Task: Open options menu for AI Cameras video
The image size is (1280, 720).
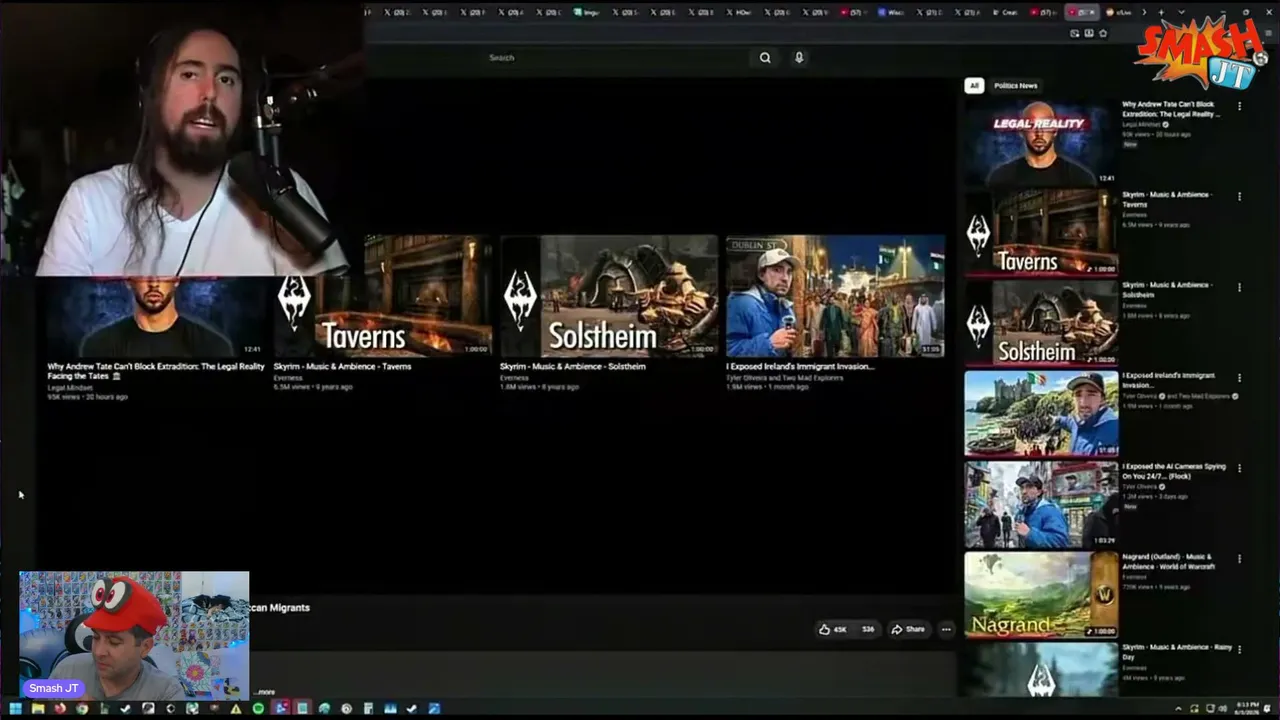Action: (1239, 468)
